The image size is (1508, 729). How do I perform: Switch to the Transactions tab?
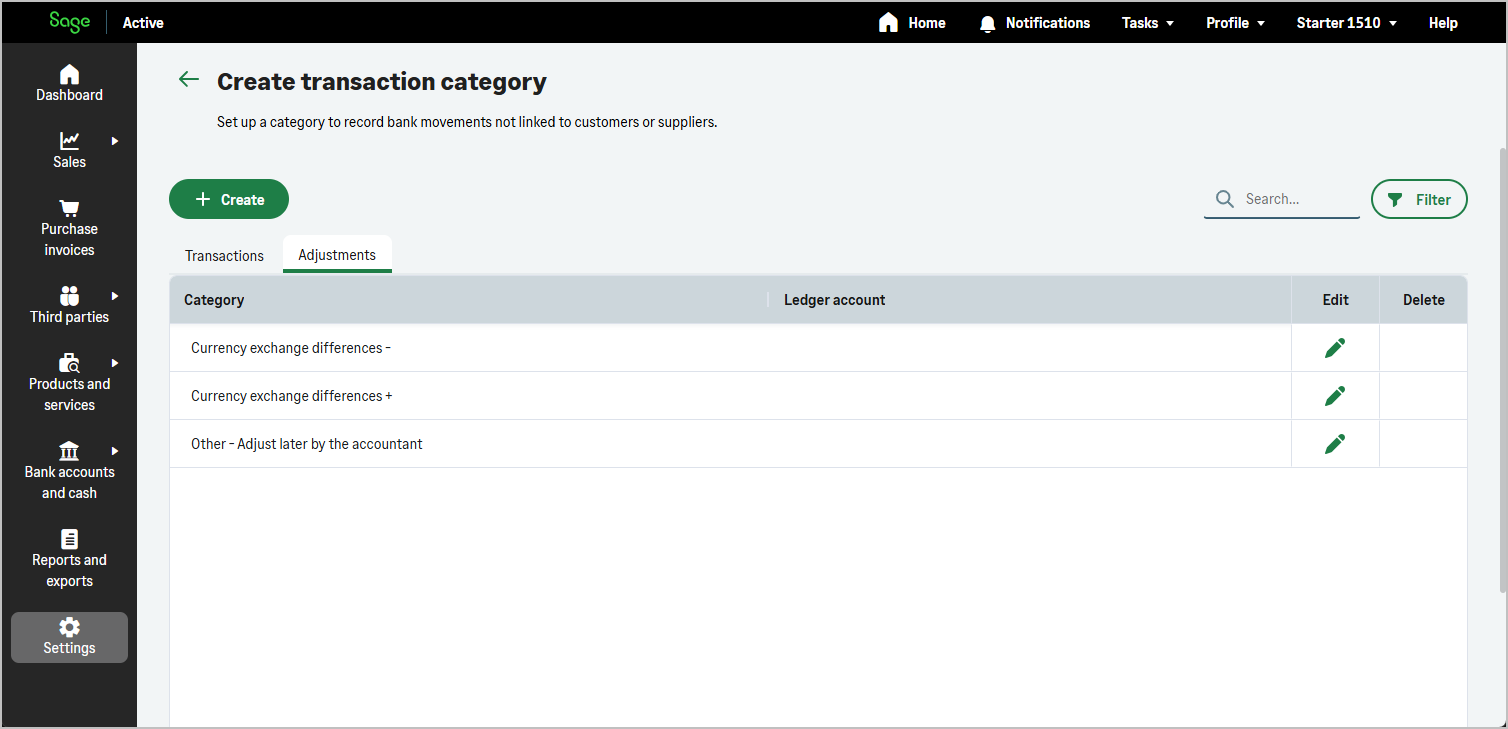224,256
